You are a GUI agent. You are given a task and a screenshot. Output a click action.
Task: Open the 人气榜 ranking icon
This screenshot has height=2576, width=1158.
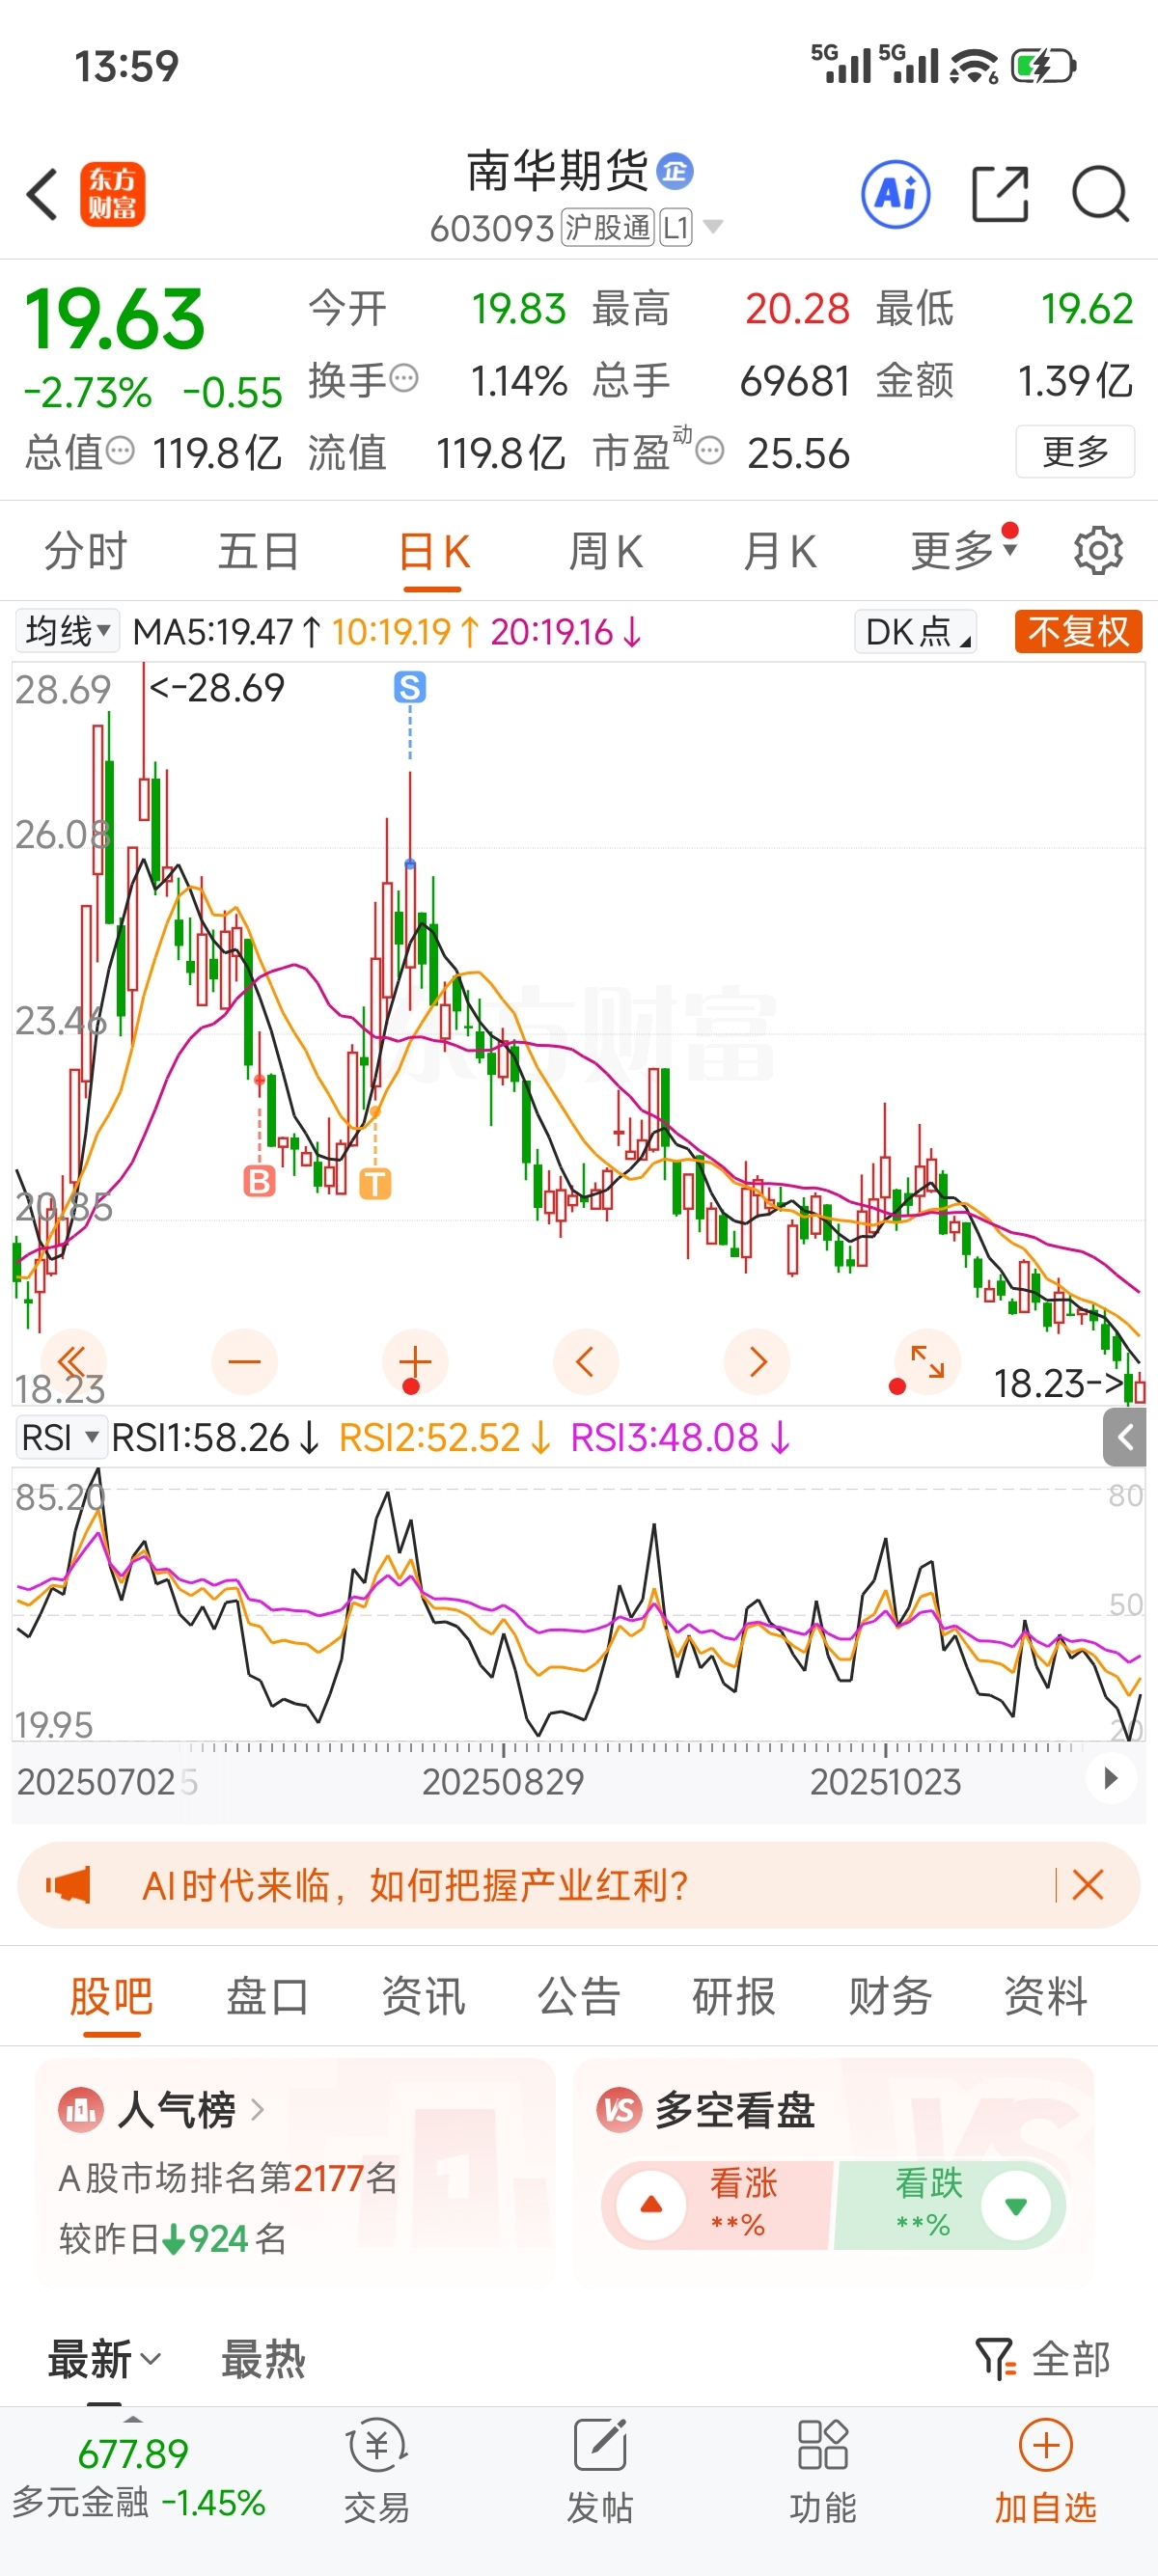(x=81, y=2110)
